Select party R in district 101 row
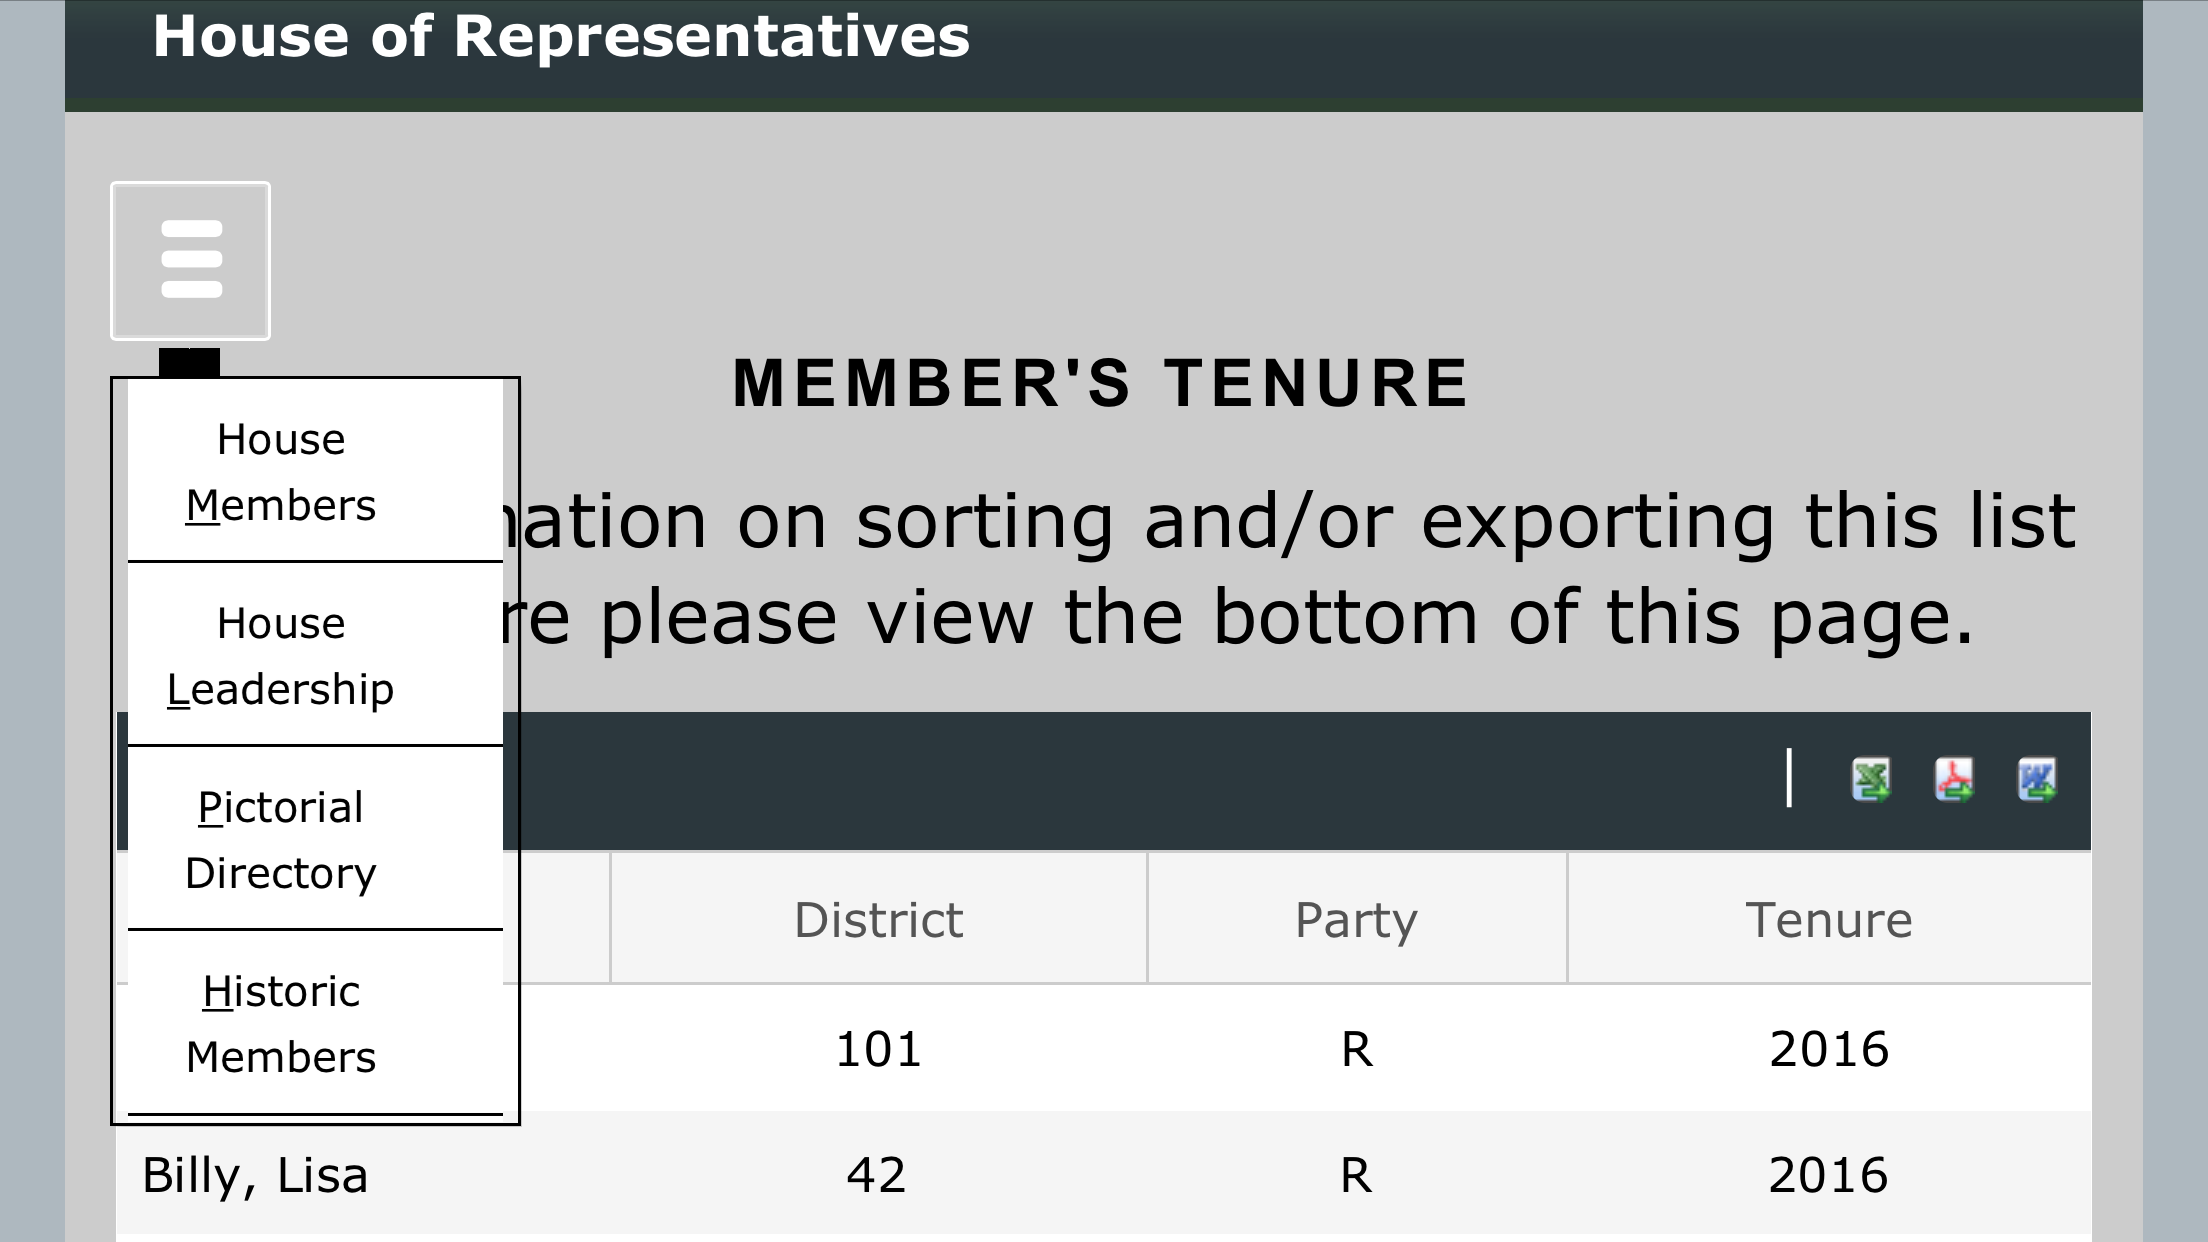The height and width of the screenshot is (1242, 2208). coord(1356,1049)
